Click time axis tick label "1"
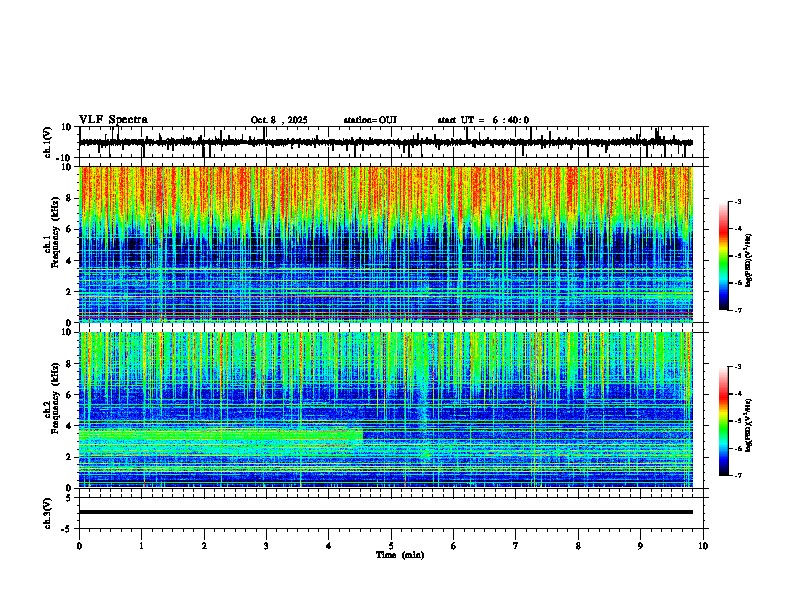 click(x=141, y=546)
